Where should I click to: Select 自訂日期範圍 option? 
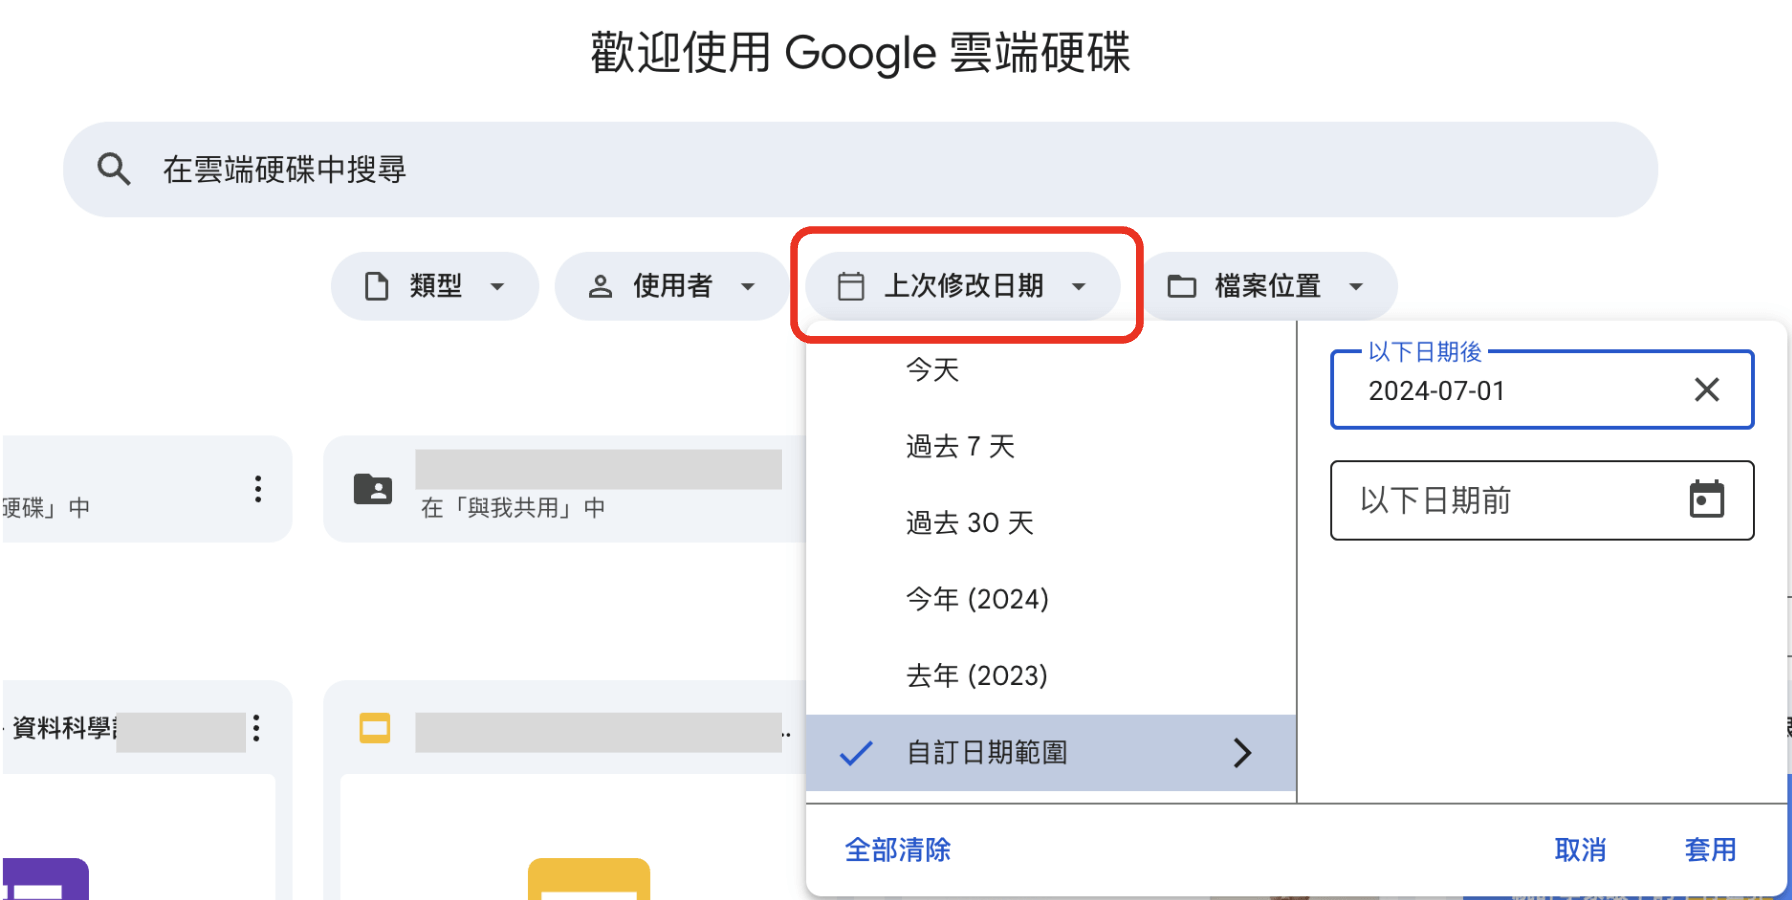coord(1051,753)
